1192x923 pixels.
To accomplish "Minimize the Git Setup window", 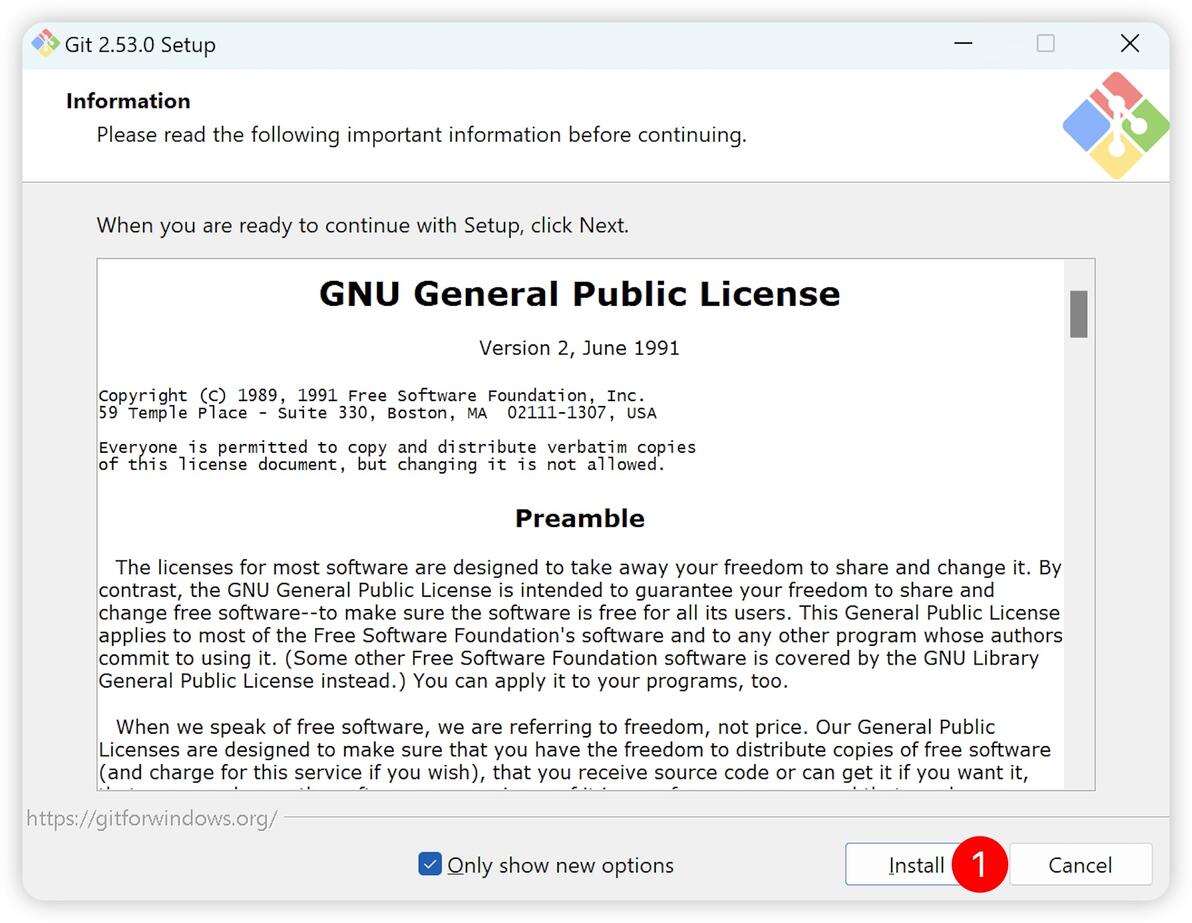I will 963,43.
